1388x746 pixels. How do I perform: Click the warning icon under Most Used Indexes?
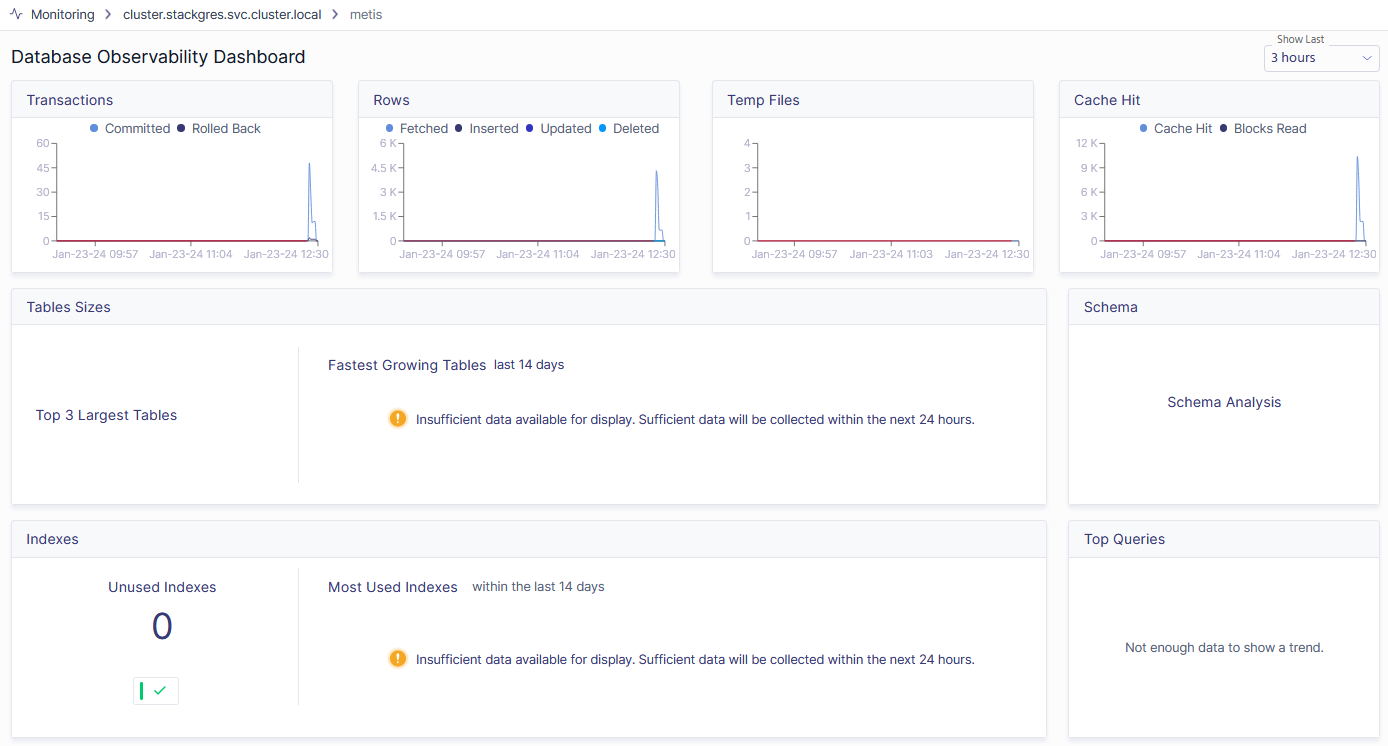tap(398, 658)
